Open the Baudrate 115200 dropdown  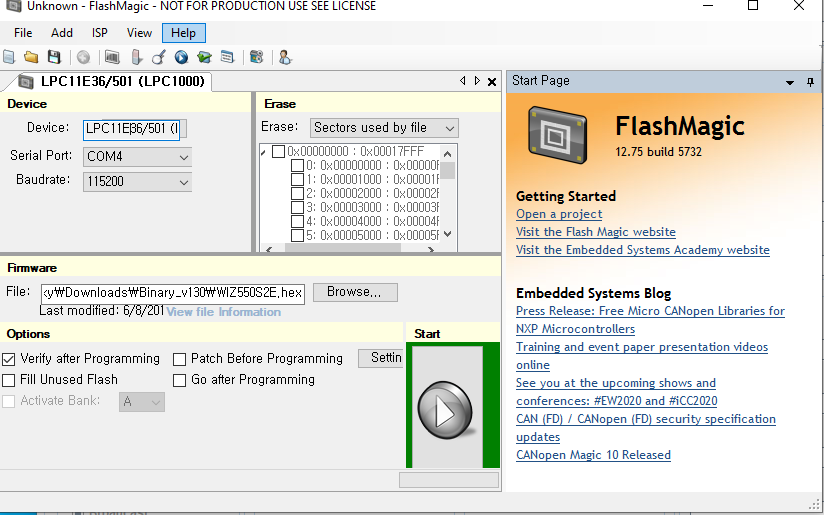(183, 182)
